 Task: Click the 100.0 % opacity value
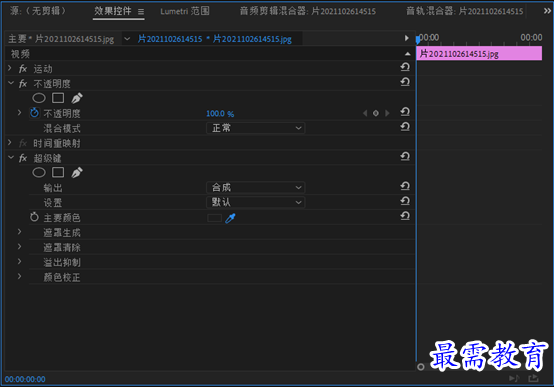coord(220,113)
